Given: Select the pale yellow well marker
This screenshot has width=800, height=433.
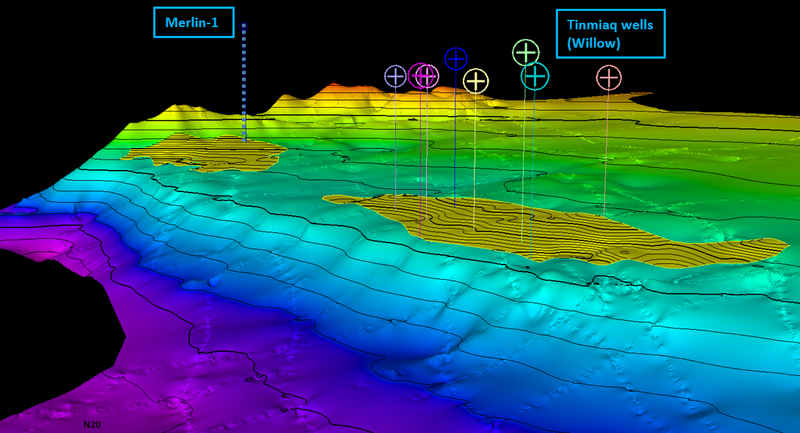Looking at the screenshot, I should (x=476, y=81).
